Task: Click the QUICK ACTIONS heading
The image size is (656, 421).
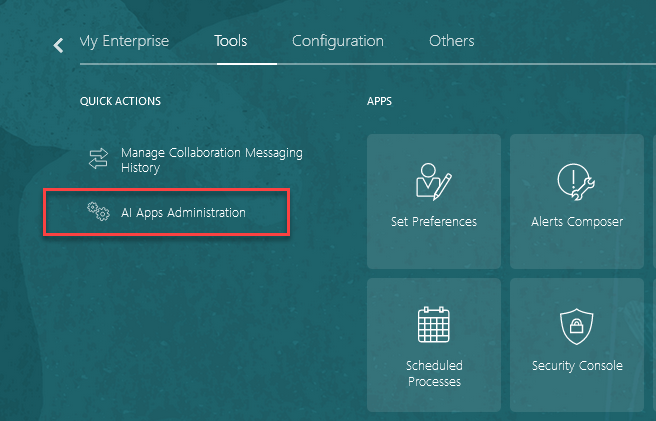Action: [120, 101]
